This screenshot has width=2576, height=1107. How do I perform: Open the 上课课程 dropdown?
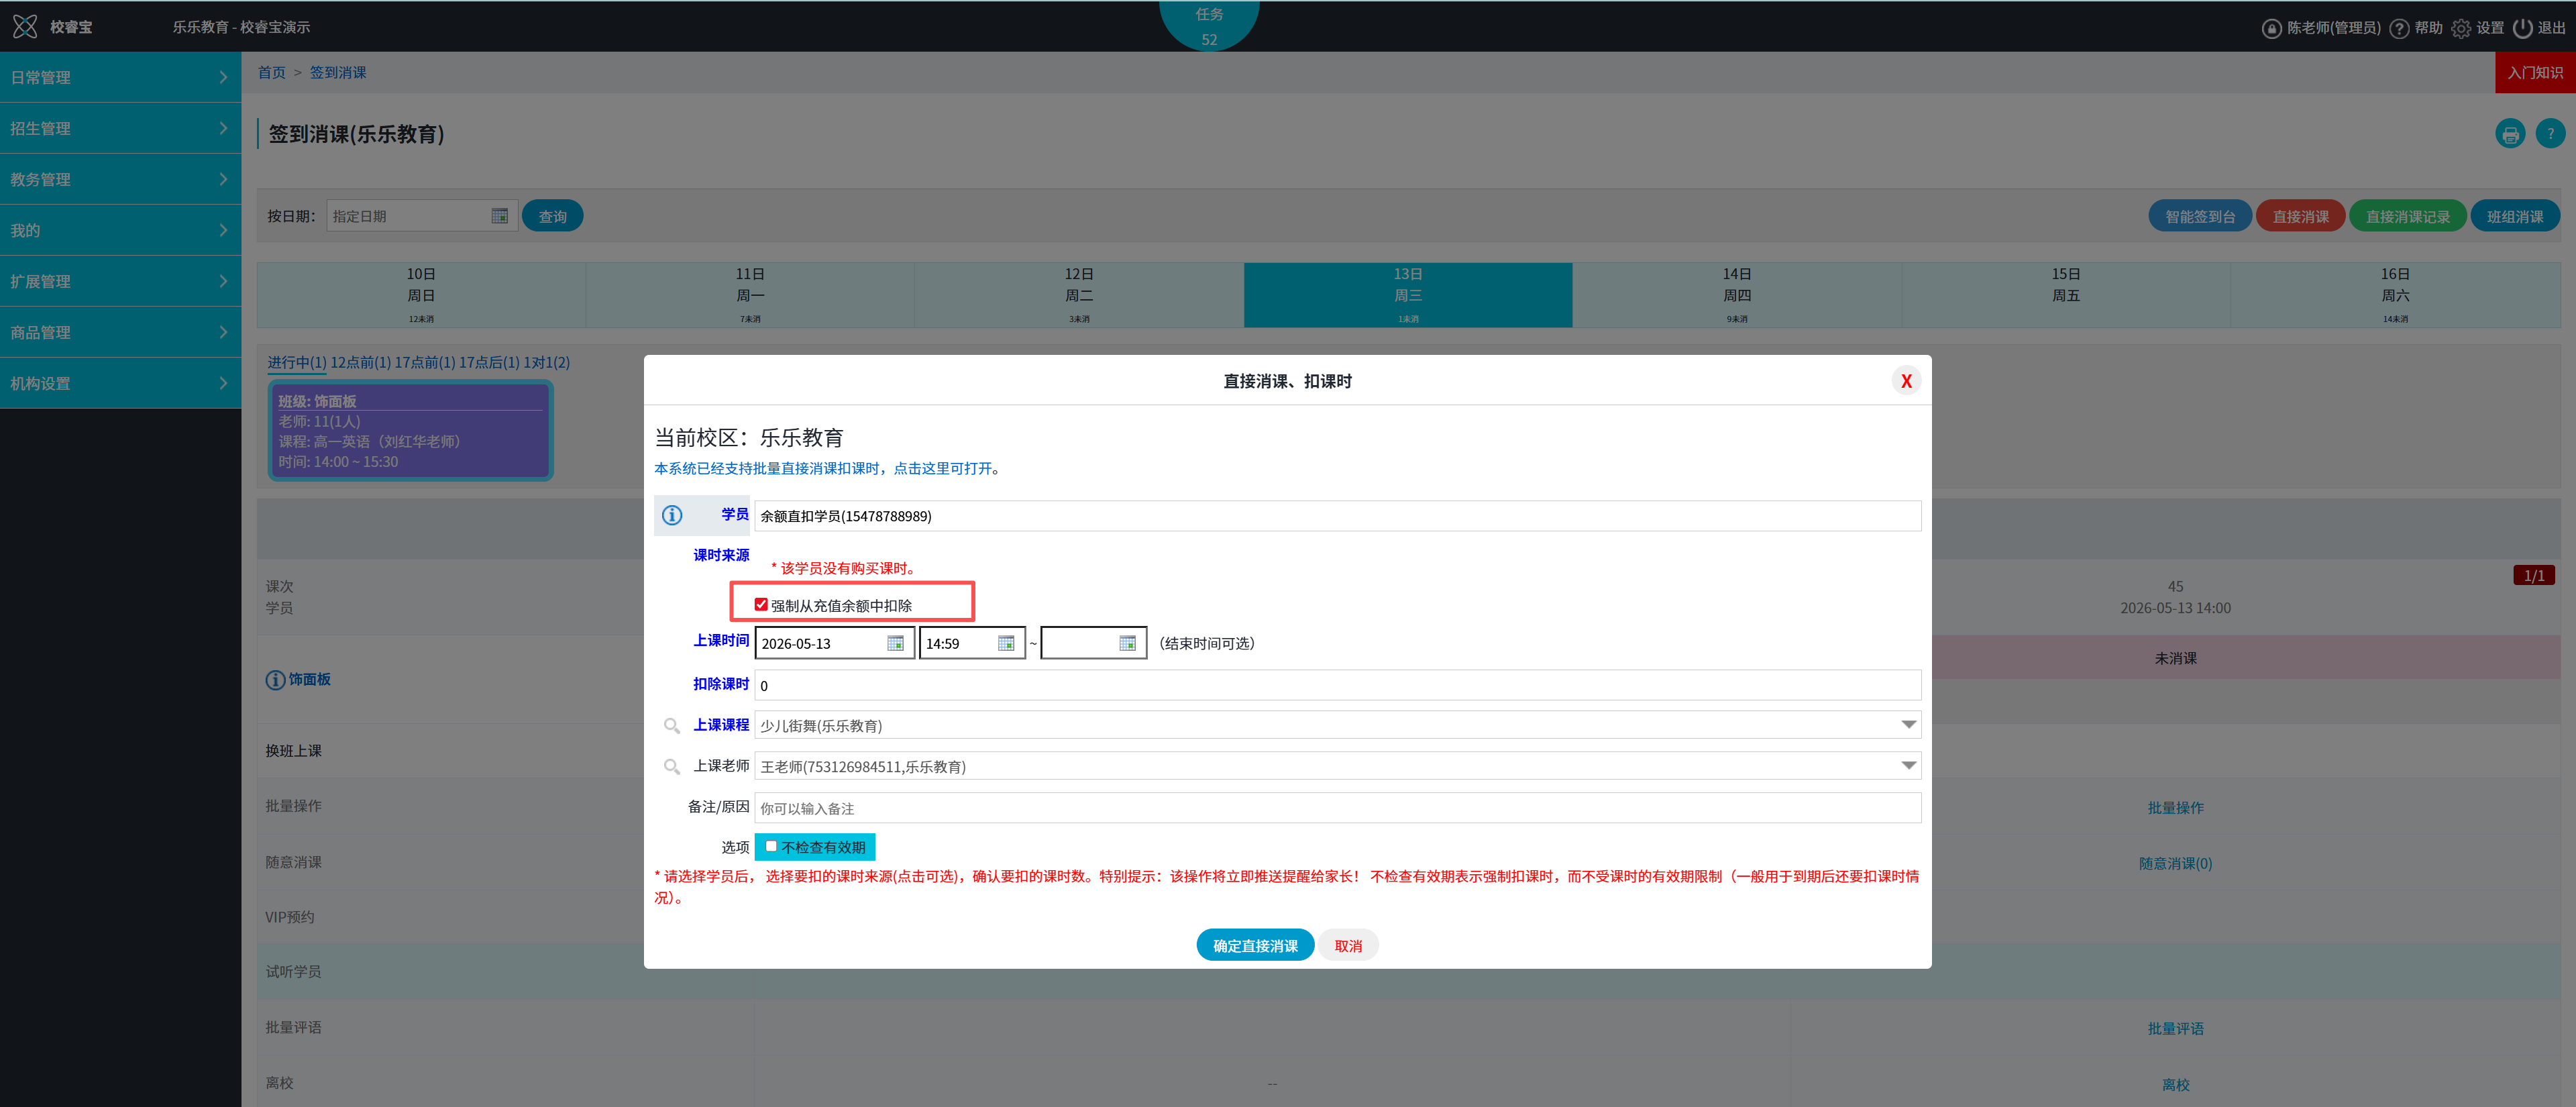click(x=1337, y=725)
